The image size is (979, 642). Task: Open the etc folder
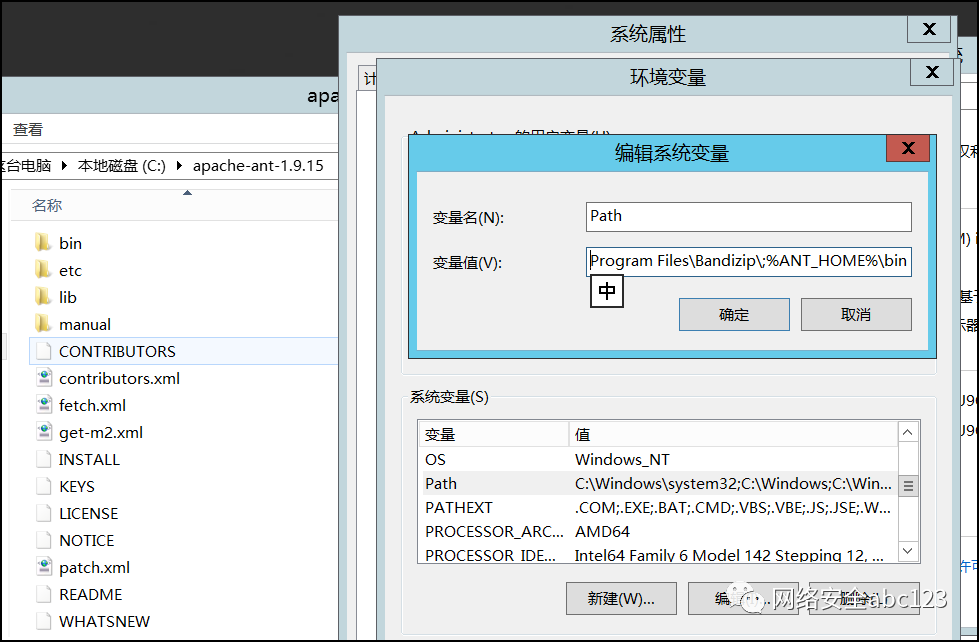coord(68,269)
